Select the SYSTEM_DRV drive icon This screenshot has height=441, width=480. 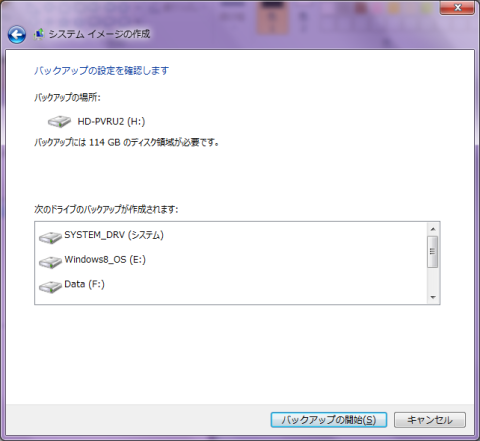[50, 238]
